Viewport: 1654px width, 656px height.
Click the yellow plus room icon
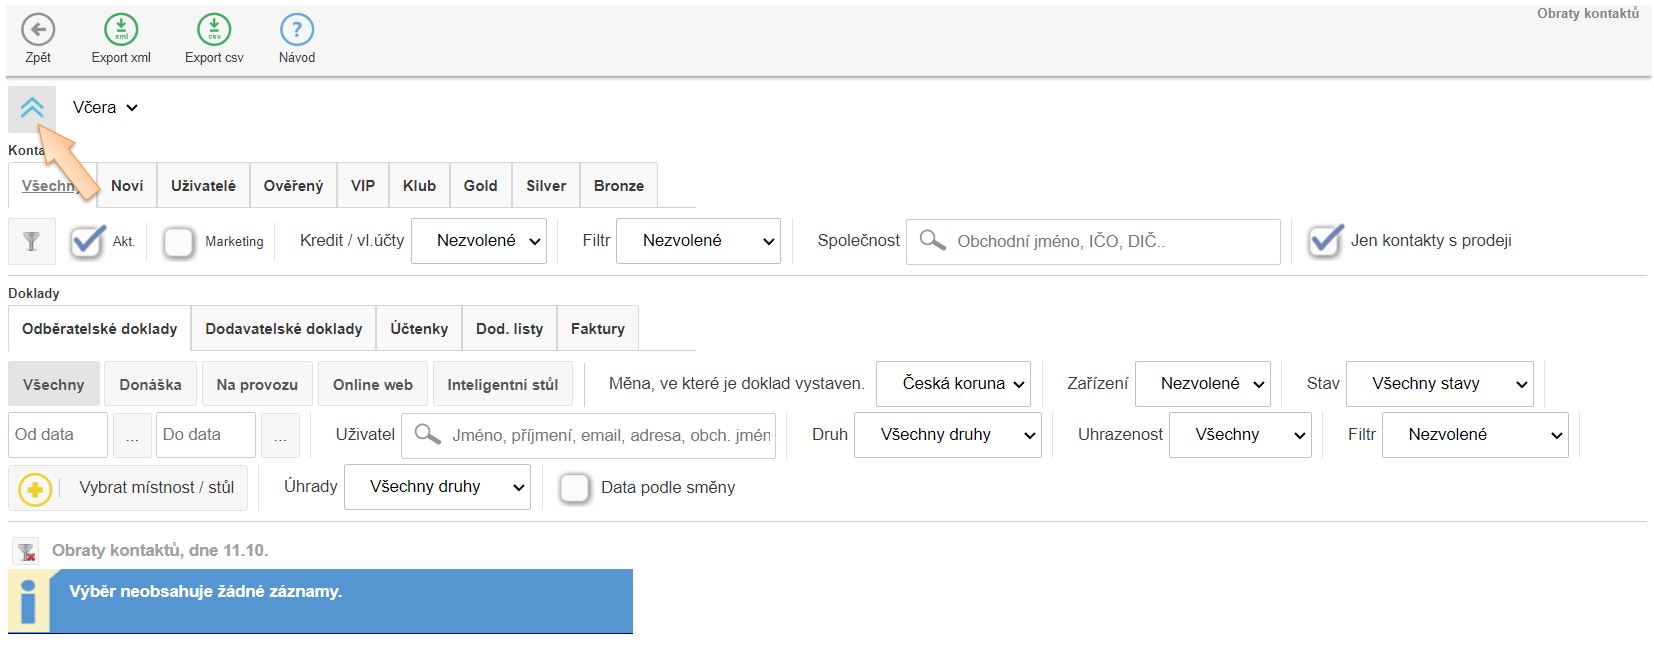click(x=35, y=489)
